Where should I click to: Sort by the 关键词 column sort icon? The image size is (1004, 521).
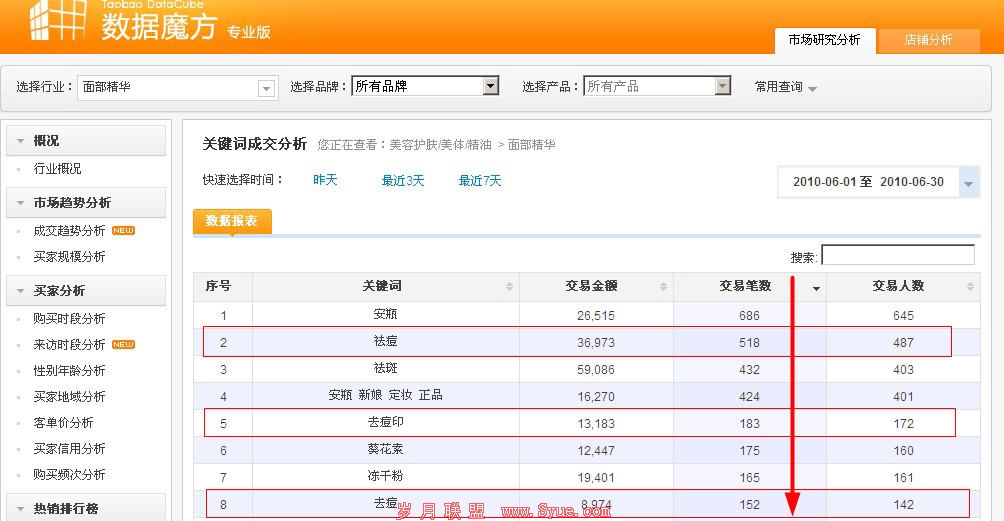pyautogui.click(x=509, y=287)
